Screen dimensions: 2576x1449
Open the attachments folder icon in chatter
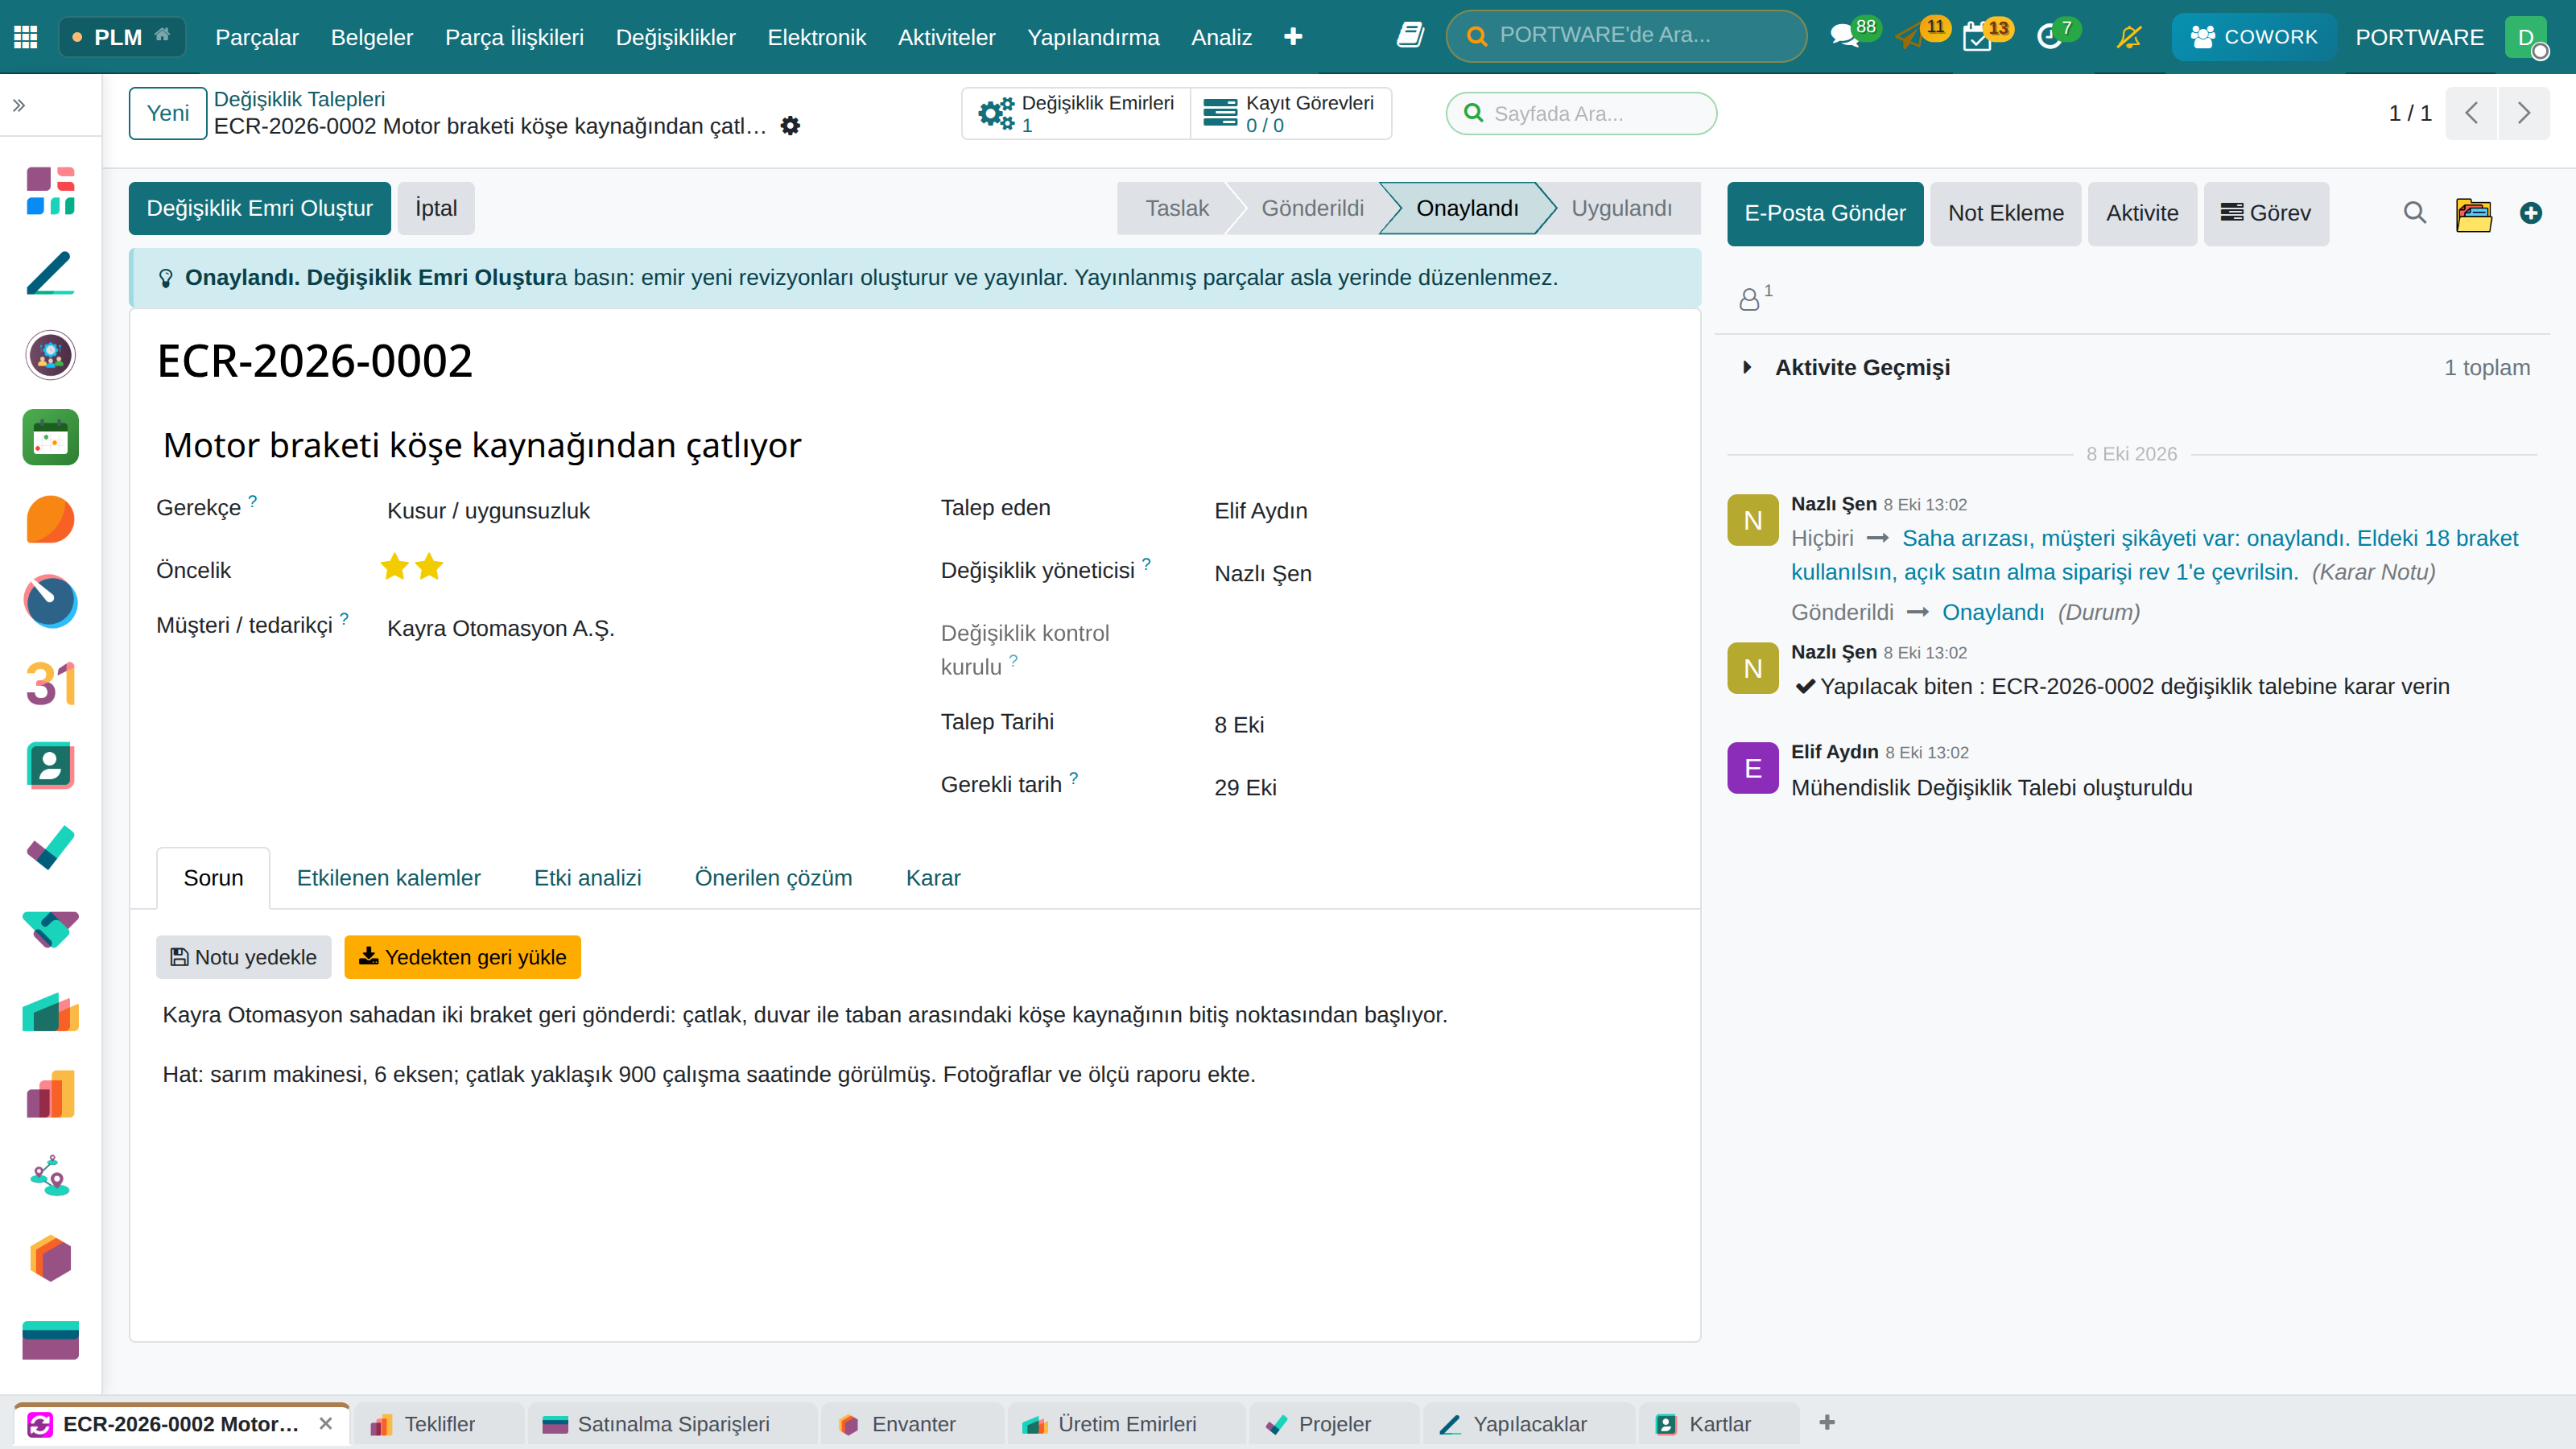tap(2473, 213)
